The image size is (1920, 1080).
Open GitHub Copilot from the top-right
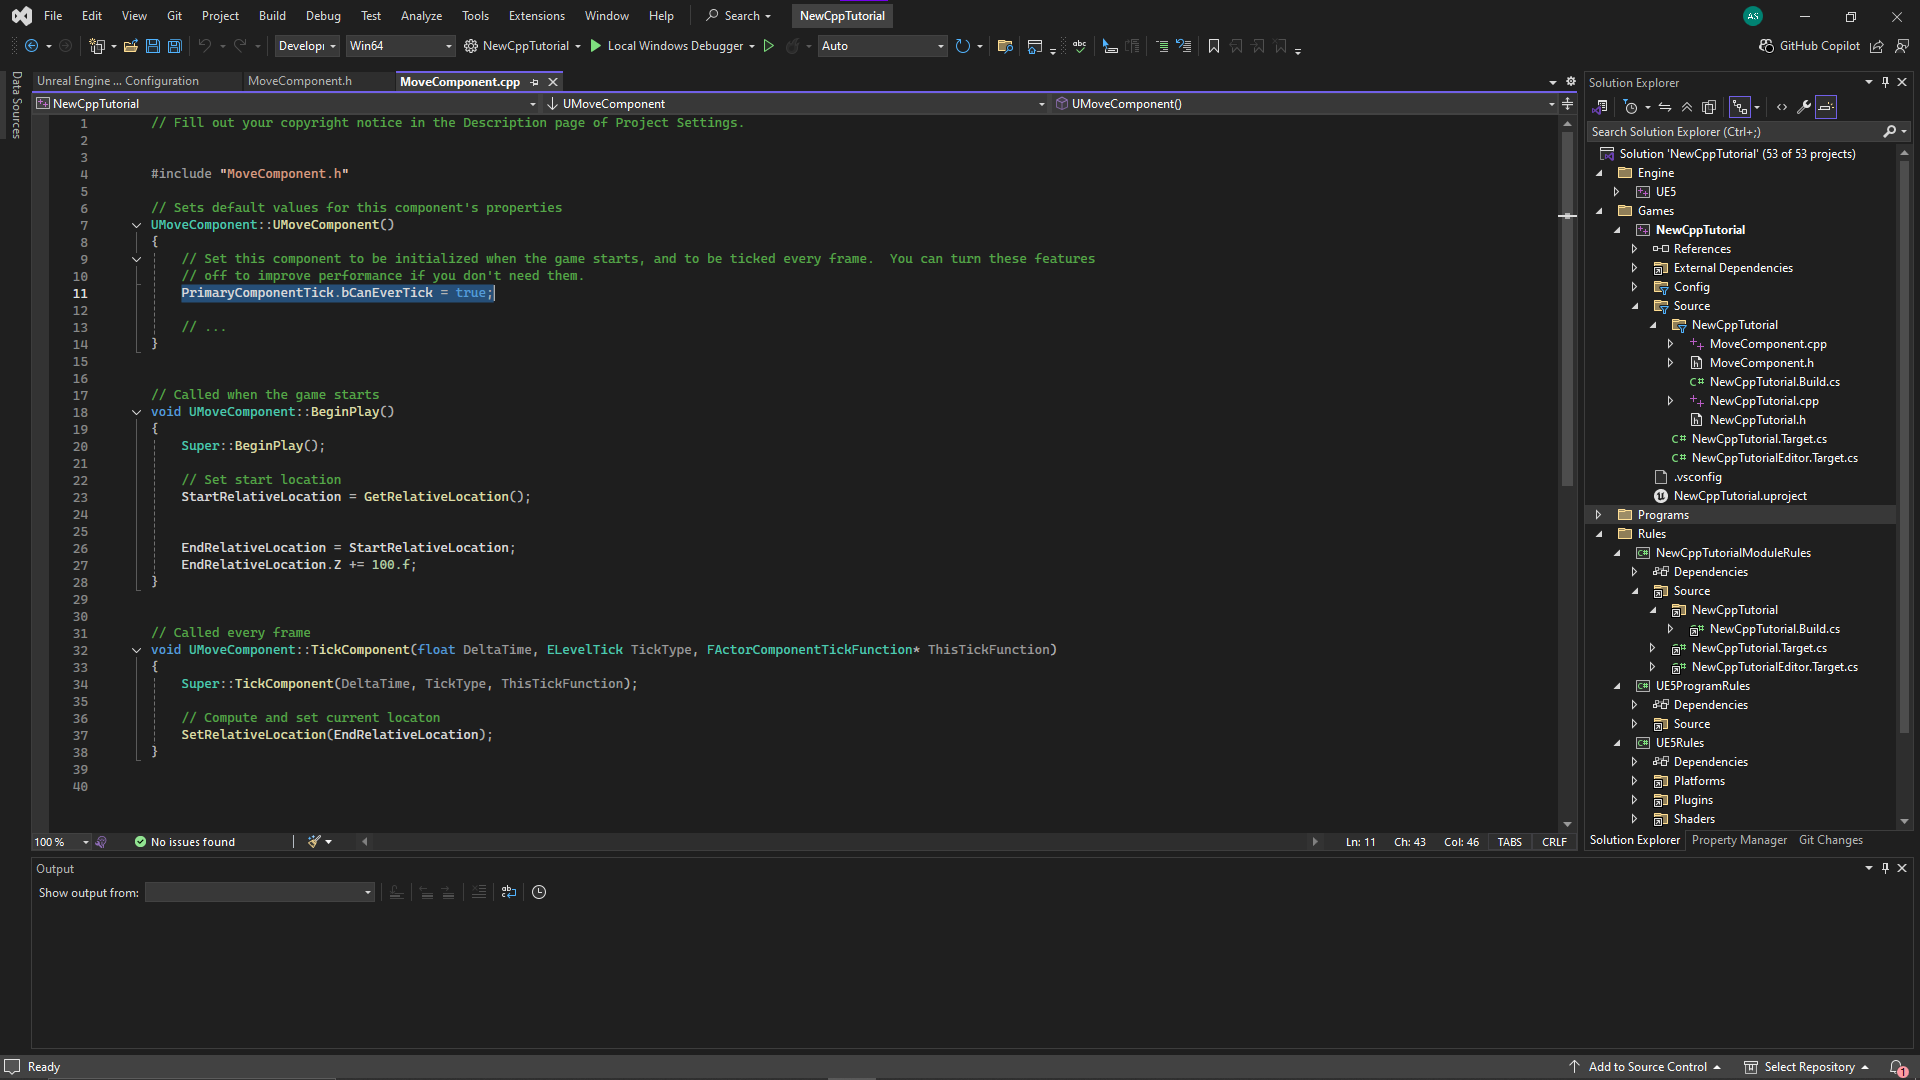point(1810,46)
